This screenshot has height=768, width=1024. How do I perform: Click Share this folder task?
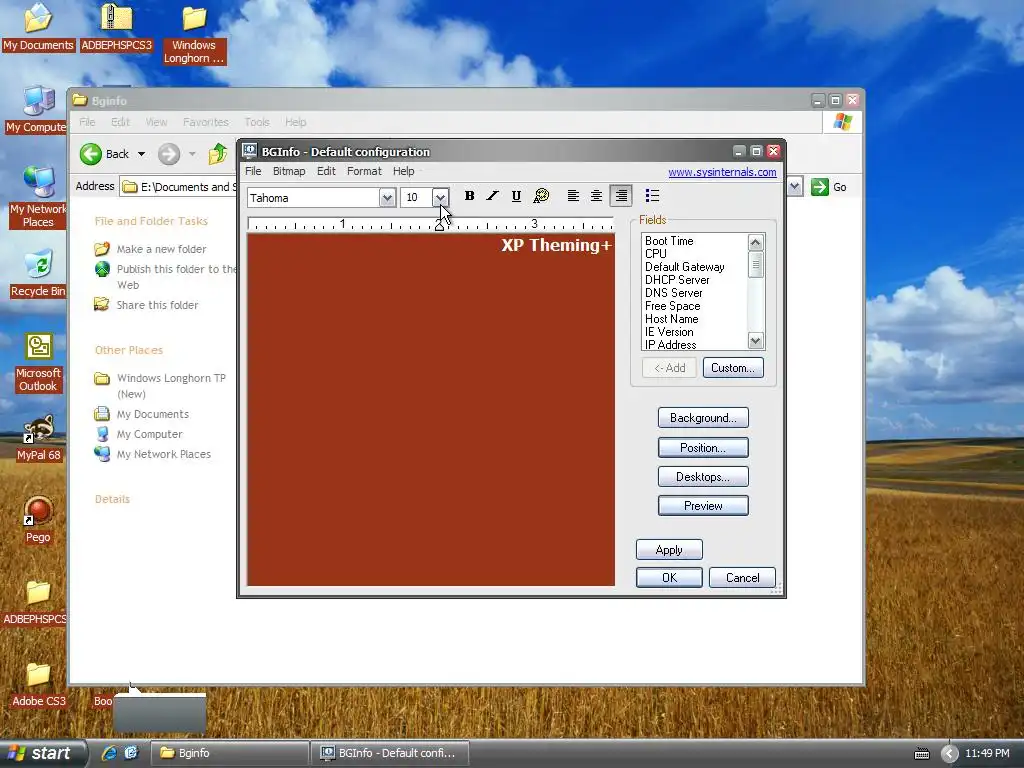[x=157, y=305]
